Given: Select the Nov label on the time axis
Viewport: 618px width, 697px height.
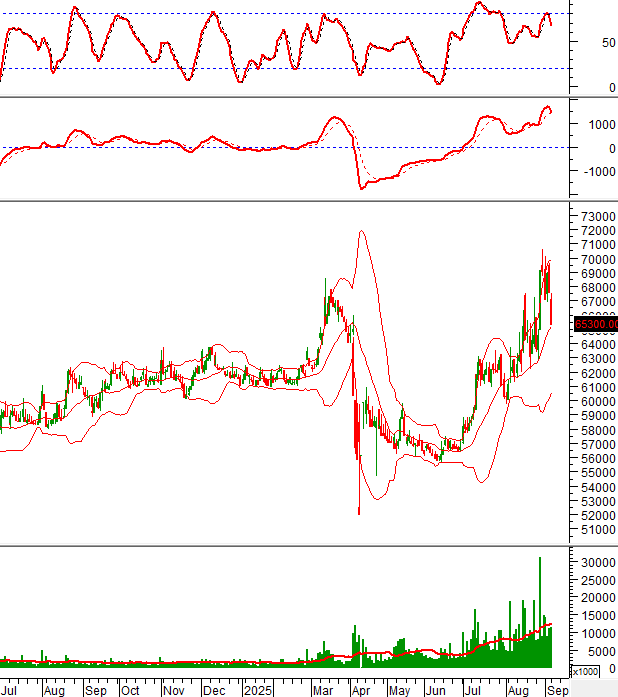Looking at the screenshot, I should point(172,689).
